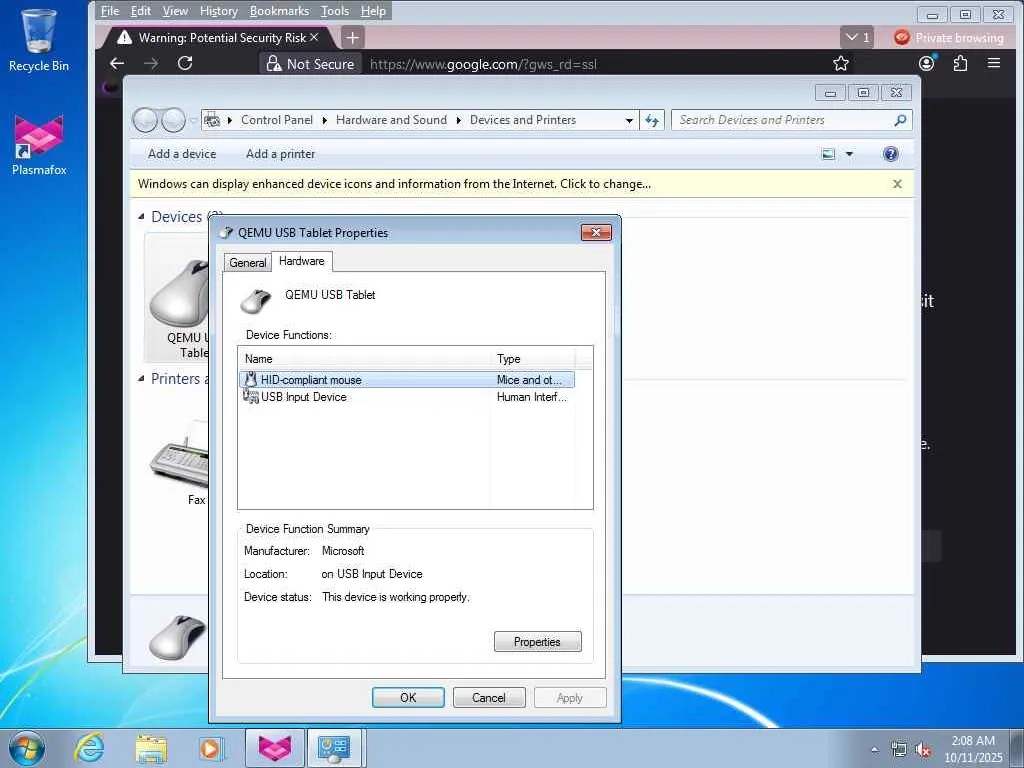Screen dimensions: 1024x768
Task: Collapse the Printers group
Action: pos(141,378)
